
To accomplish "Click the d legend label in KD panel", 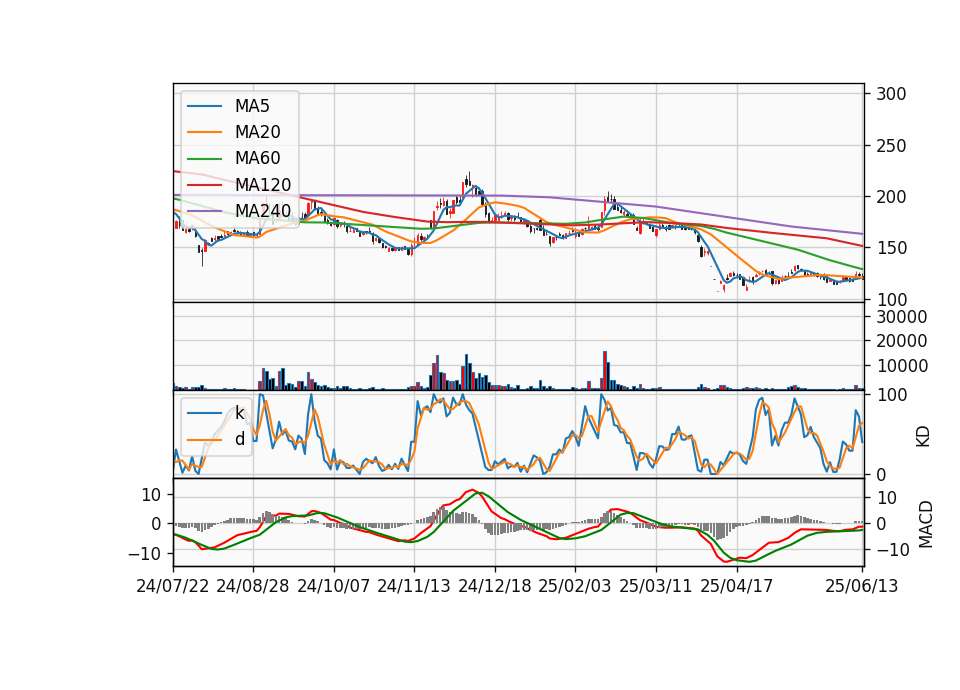I will click(x=239, y=439).
